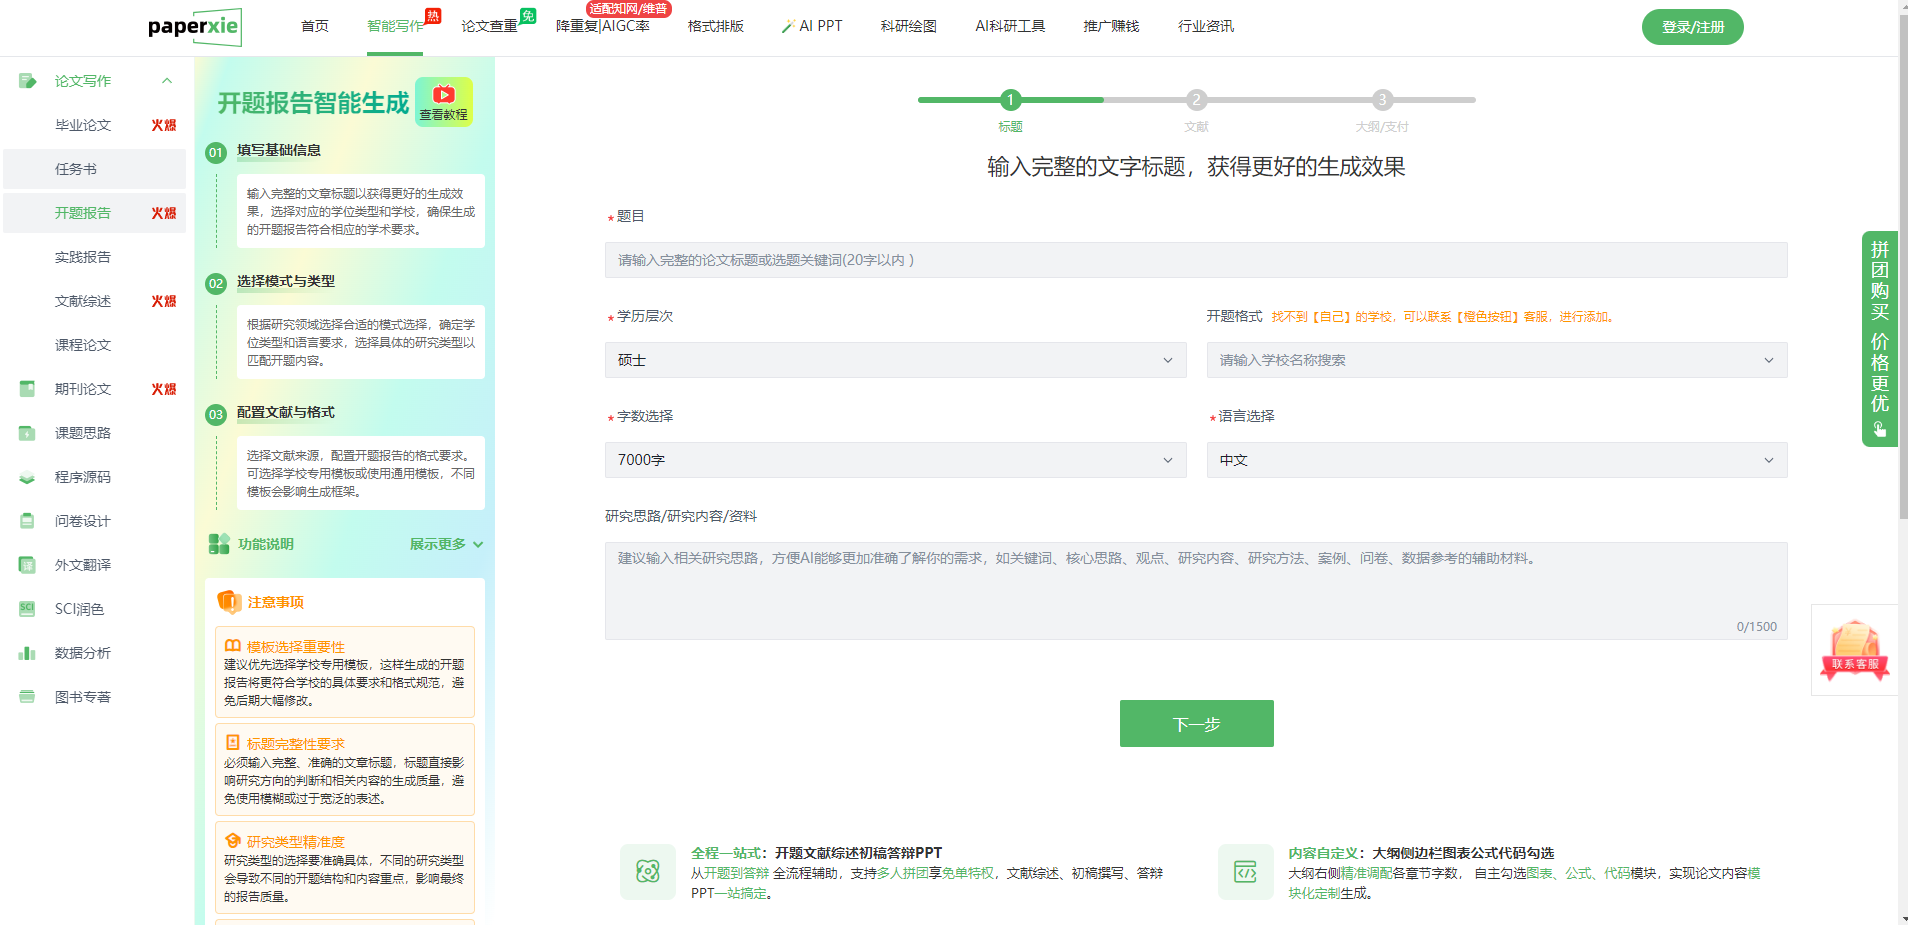Click the 登录/注册 button
The image size is (1908, 925).
click(x=1692, y=27)
